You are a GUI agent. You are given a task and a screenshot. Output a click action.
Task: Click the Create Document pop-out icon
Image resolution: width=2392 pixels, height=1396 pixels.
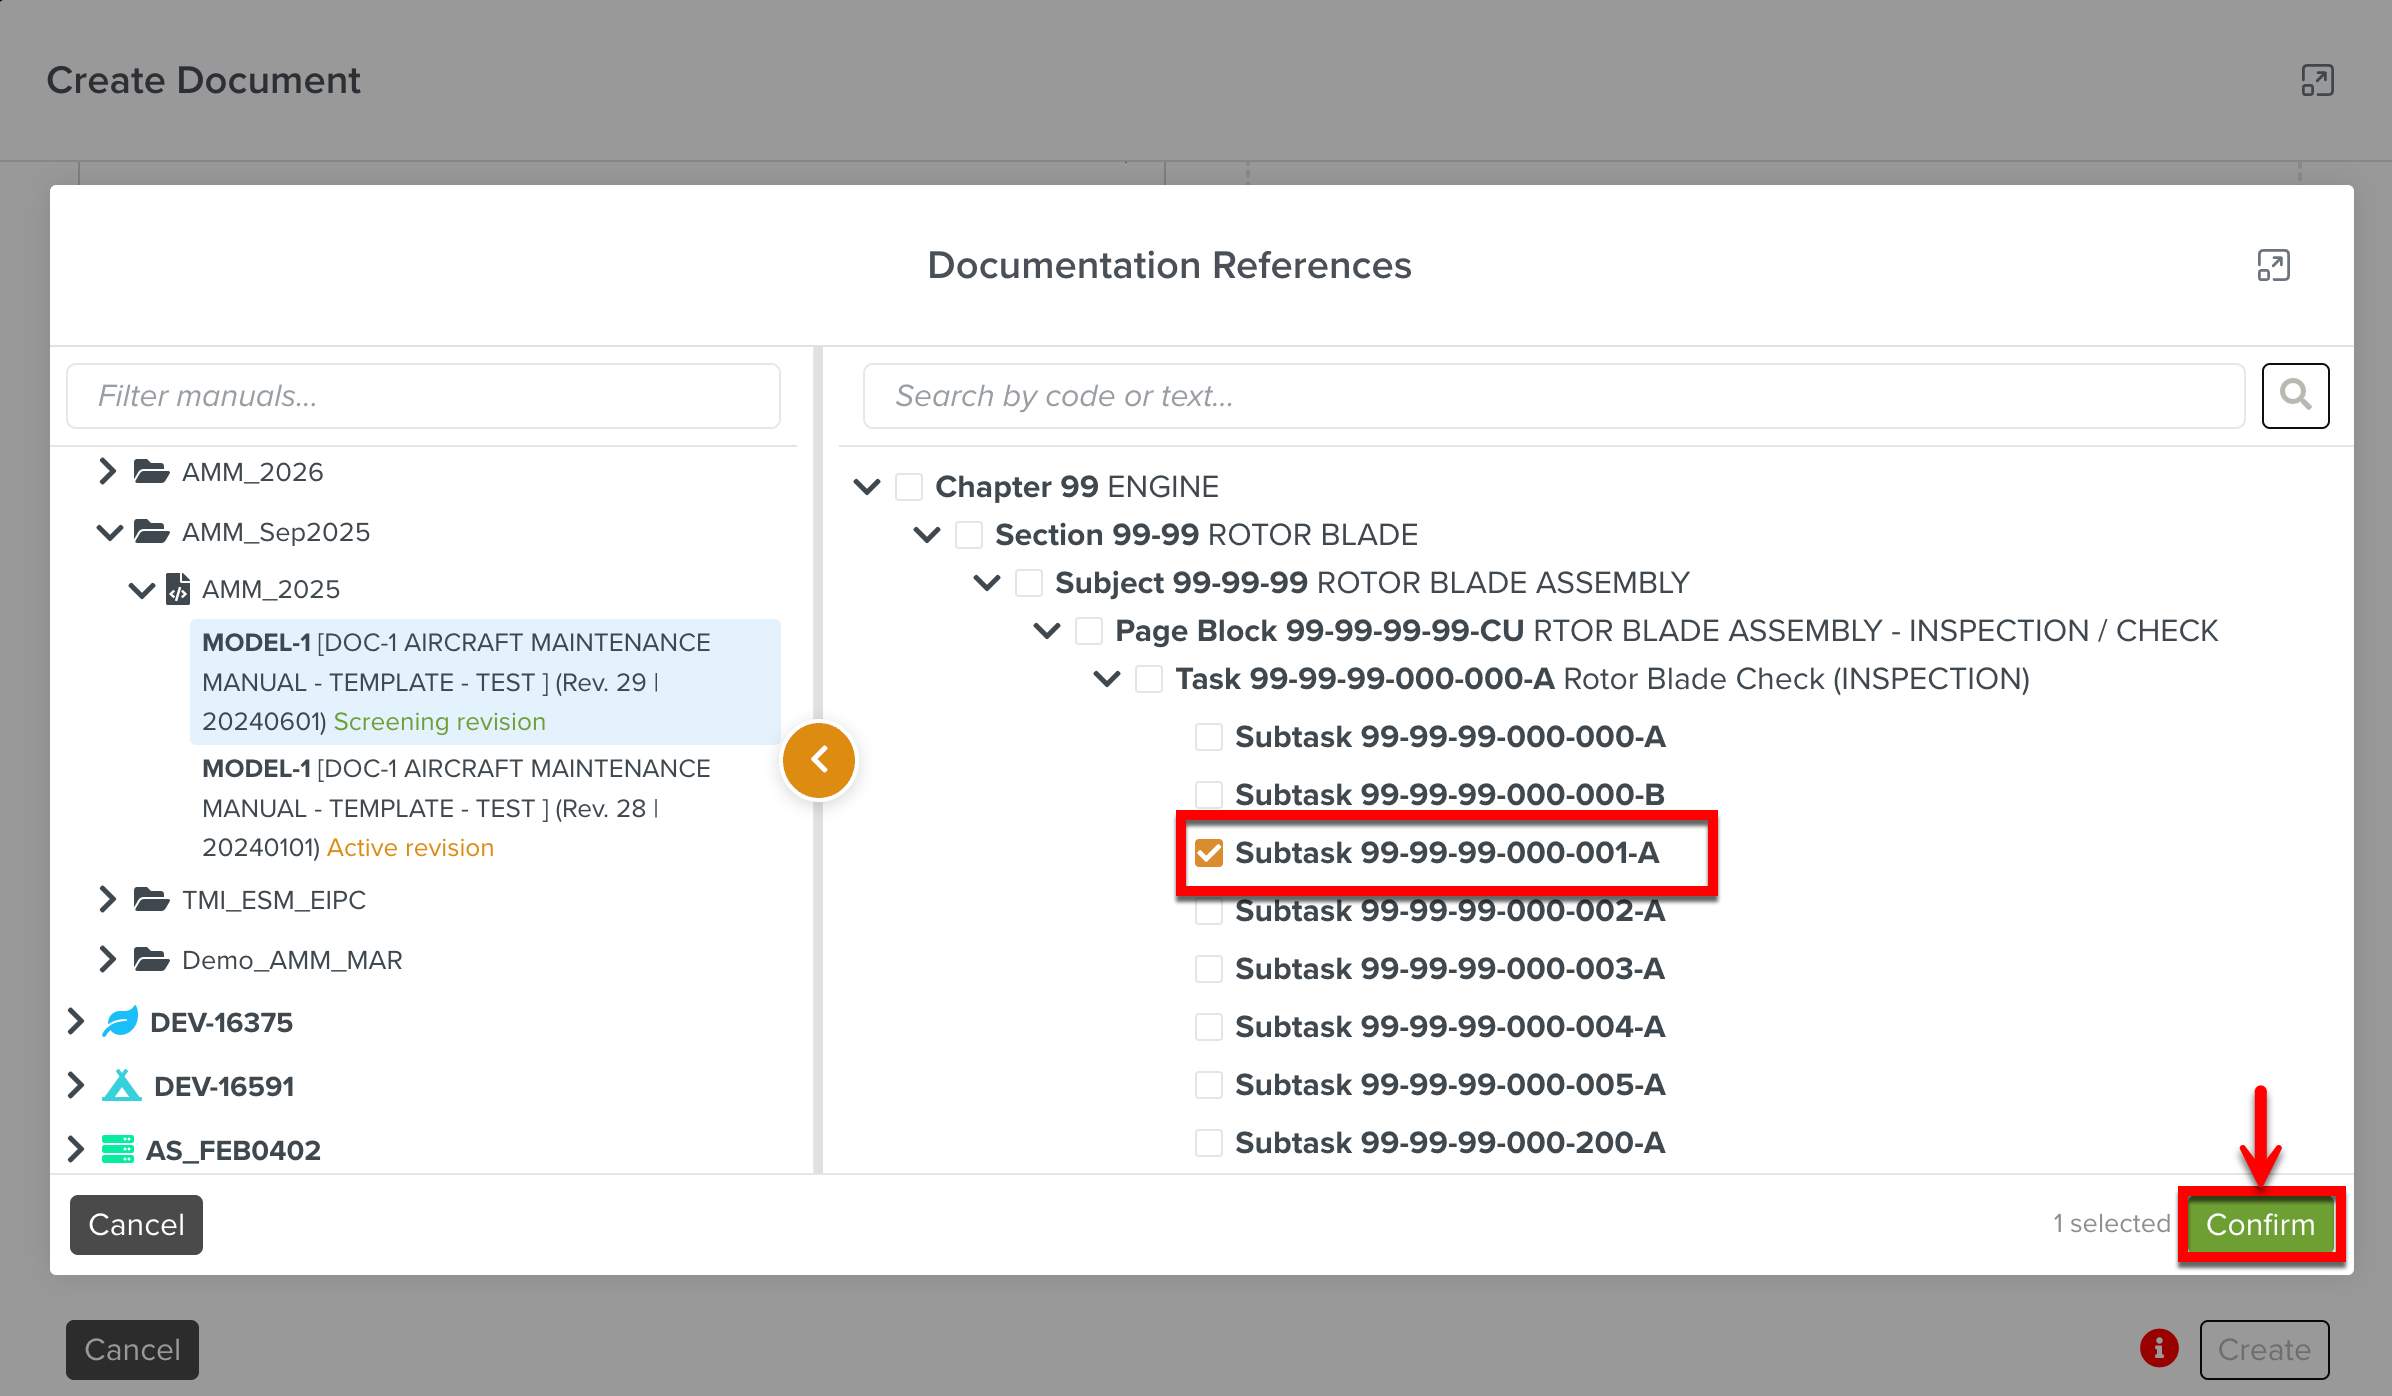coord(2317,81)
